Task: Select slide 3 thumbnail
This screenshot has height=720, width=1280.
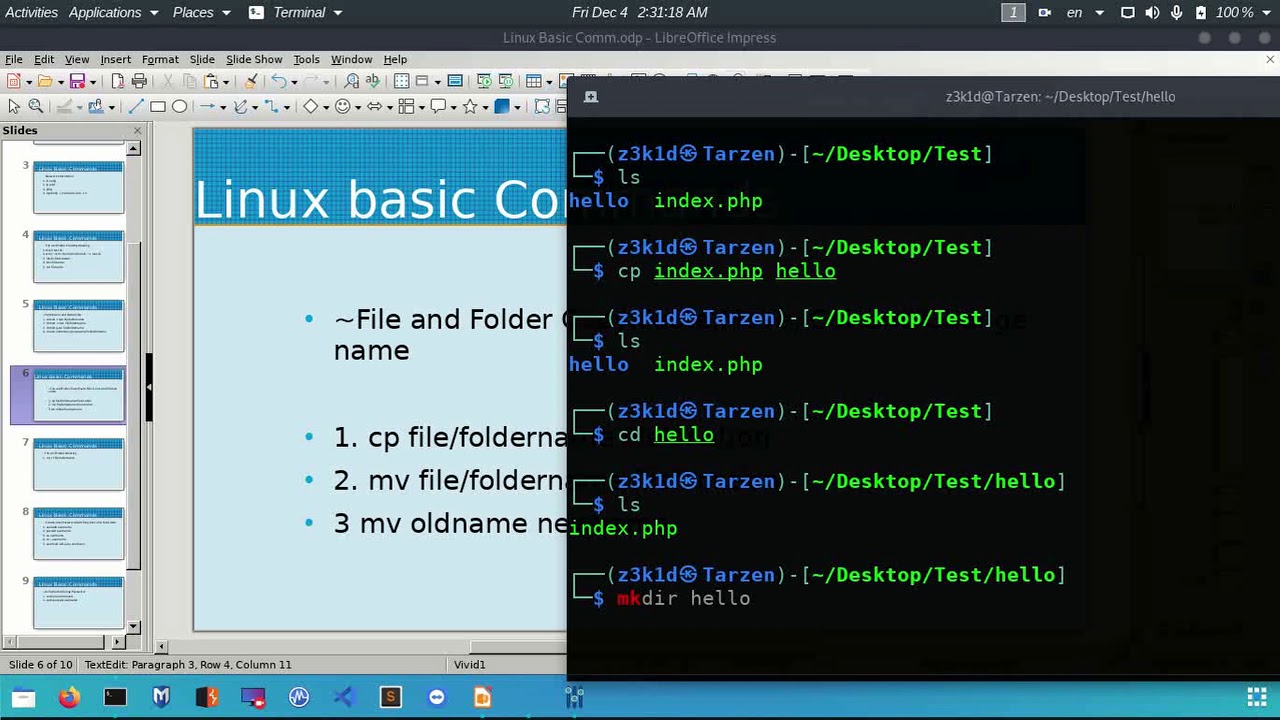Action: [x=78, y=187]
